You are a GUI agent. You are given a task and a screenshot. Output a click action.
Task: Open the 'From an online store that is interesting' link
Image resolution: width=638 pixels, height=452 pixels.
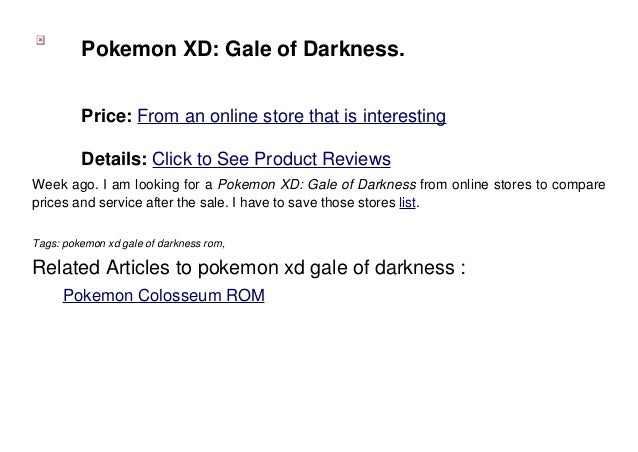point(291,116)
